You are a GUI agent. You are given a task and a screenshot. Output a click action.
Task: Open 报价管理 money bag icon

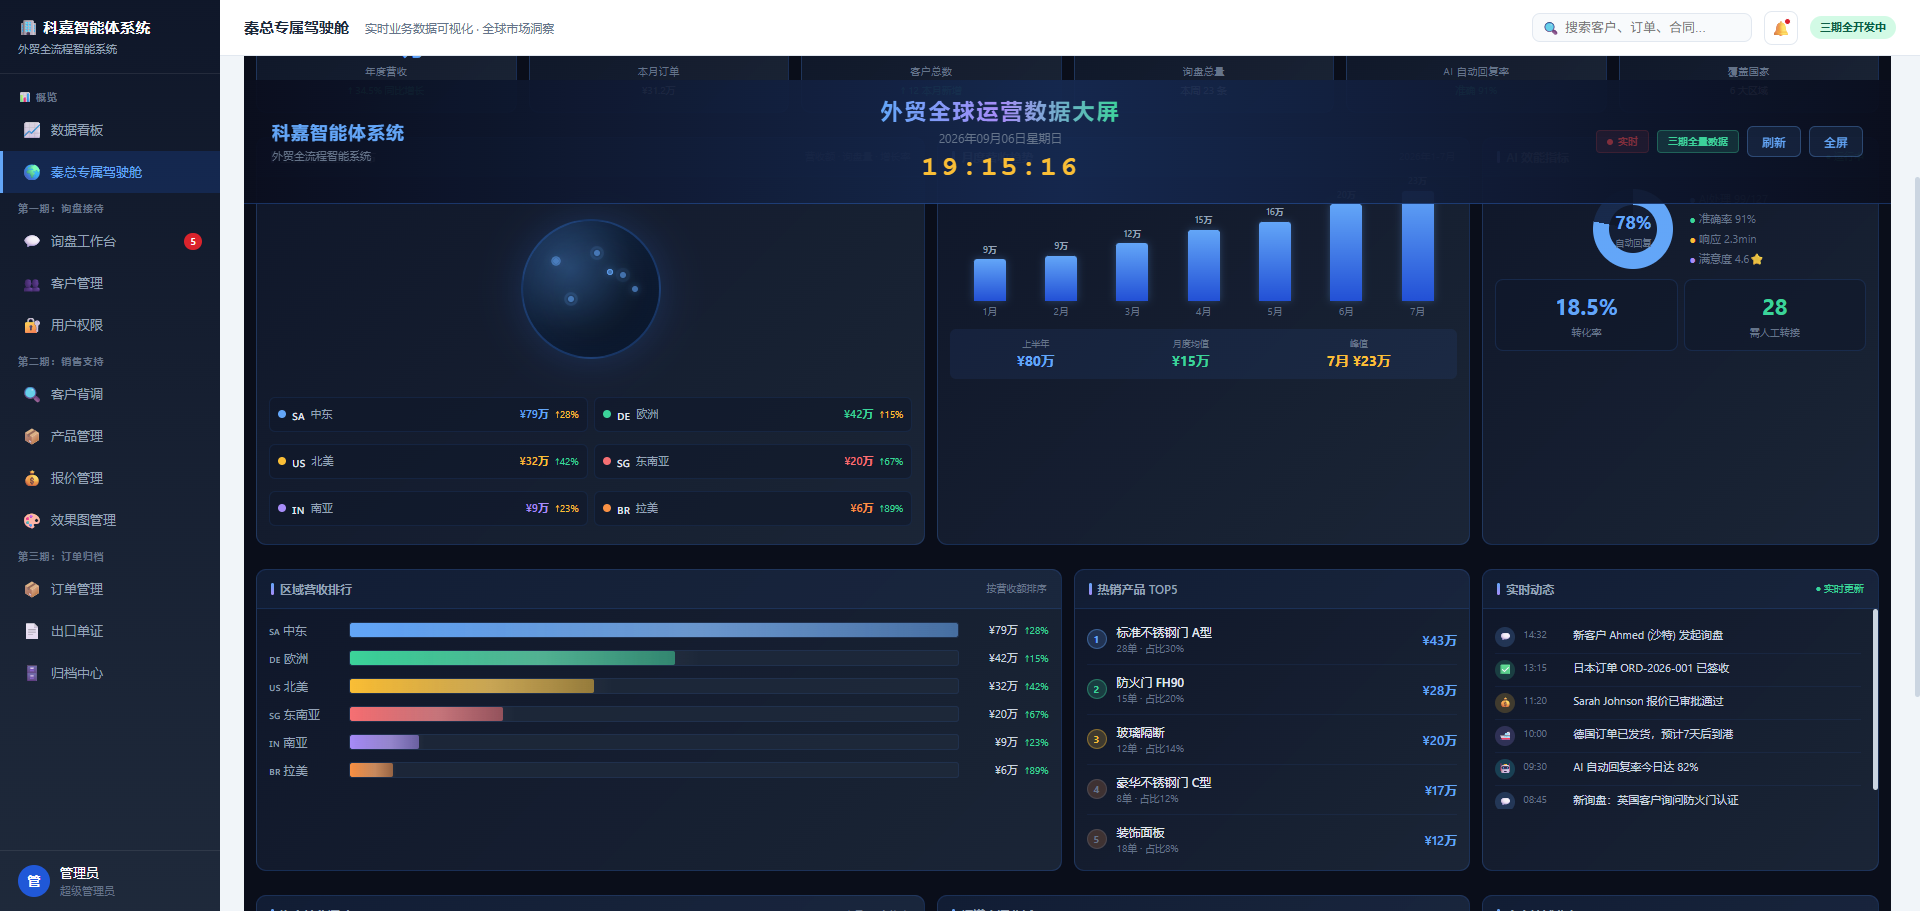click(x=32, y=478)
